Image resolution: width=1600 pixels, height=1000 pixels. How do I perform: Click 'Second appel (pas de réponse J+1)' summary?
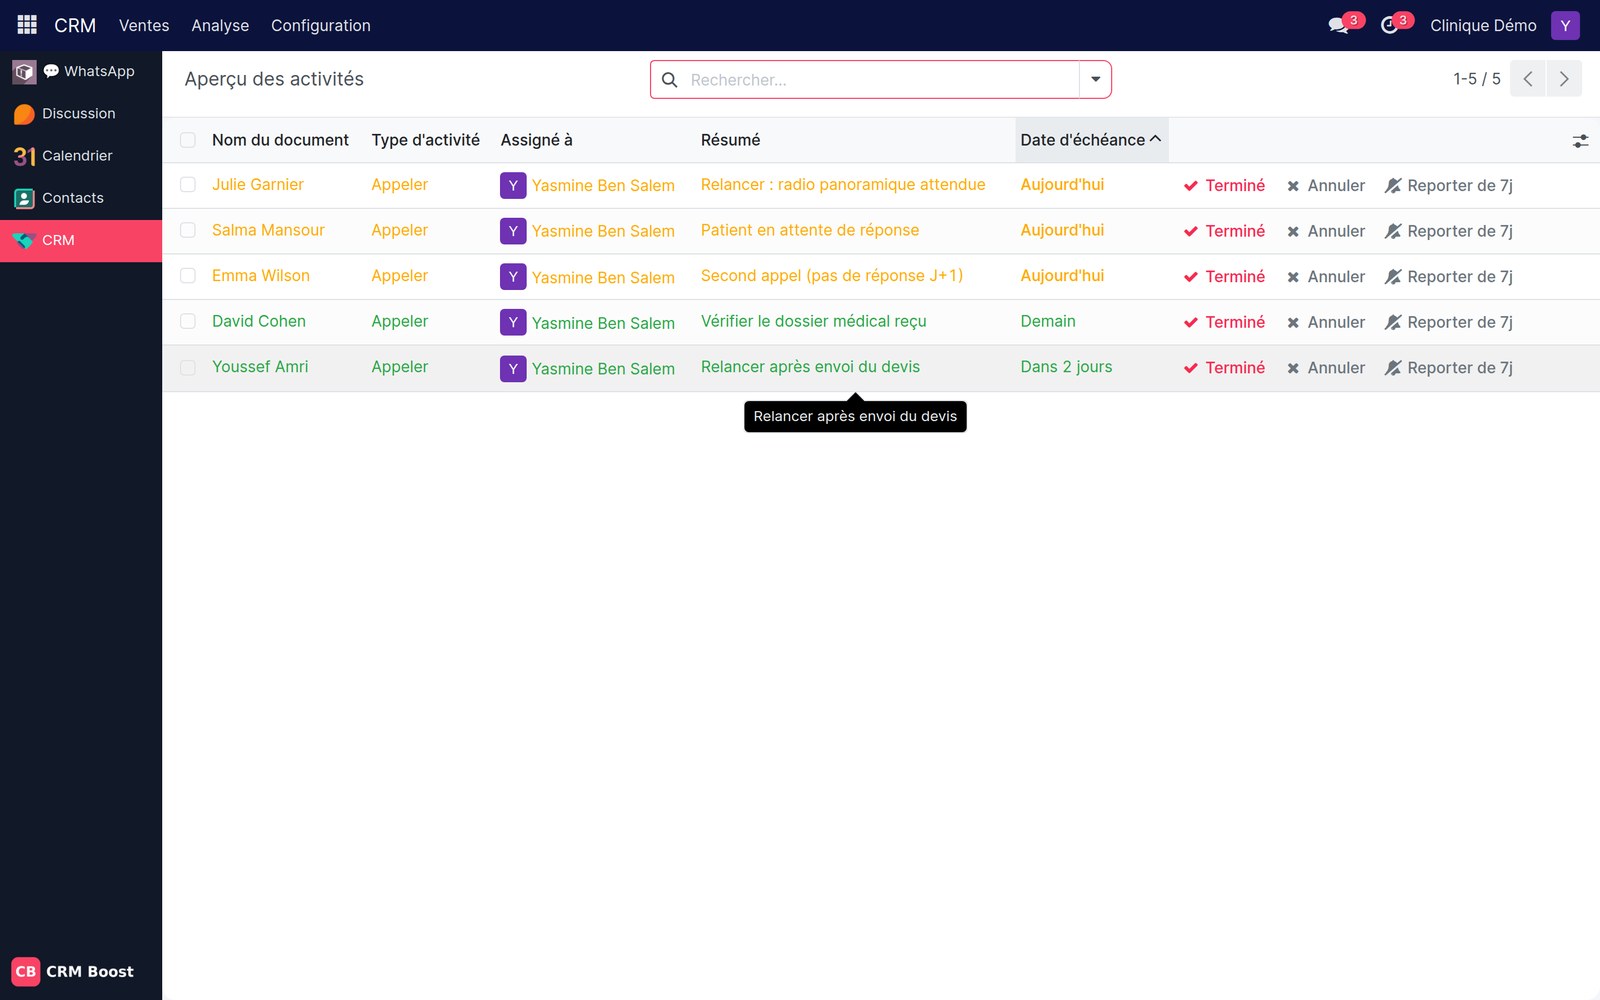click(x=832, y=276)
